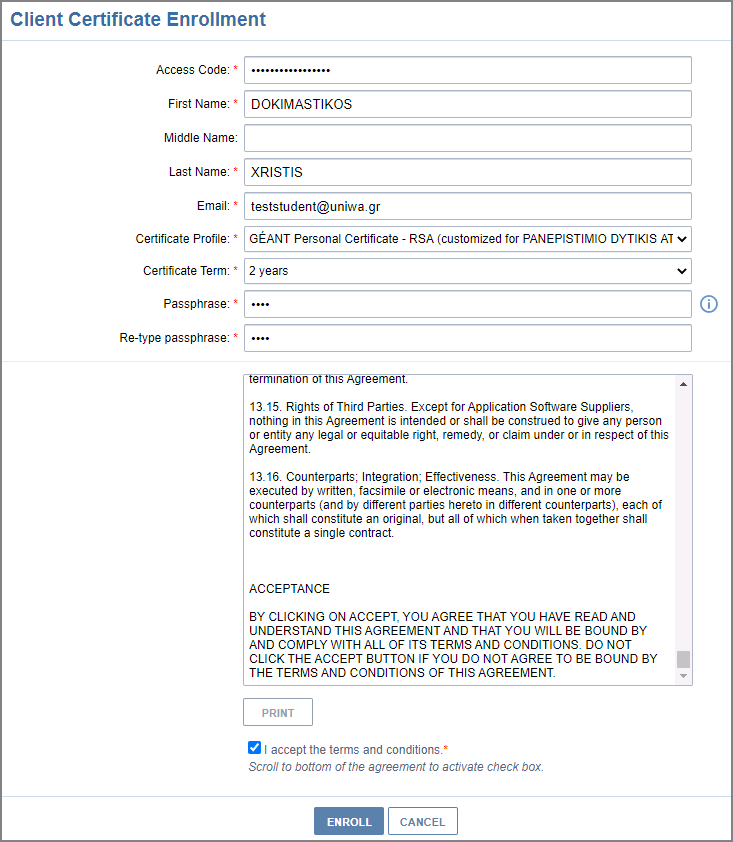Click the Email input field
The width and height of the screenshot is (733, 842).
[x=468, y=206]
